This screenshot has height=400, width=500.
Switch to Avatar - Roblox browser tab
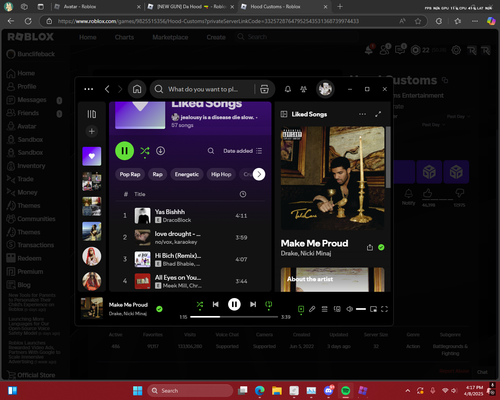coord(97,7)
